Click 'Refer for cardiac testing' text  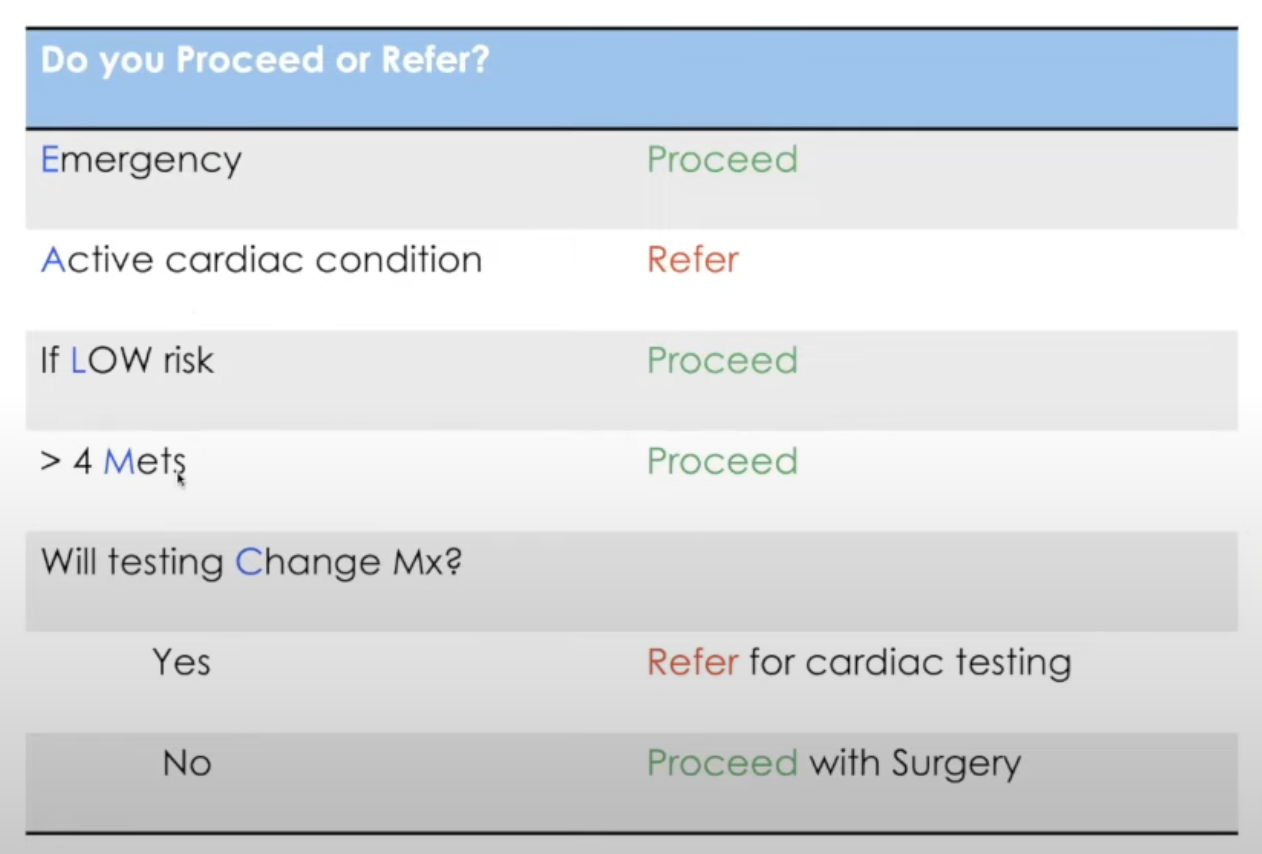coord(859,662)
